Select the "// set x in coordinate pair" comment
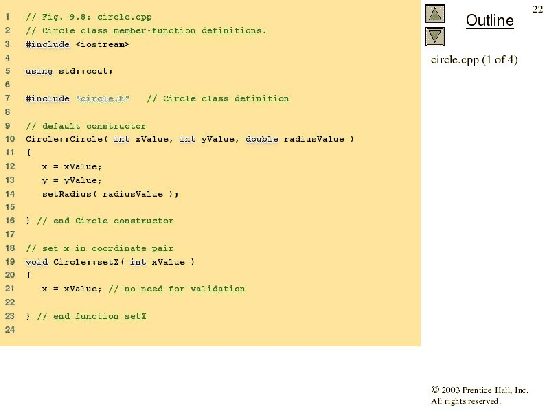Image resolution: width=549 pixels, height=412 pixels. (x=99, y=249)
